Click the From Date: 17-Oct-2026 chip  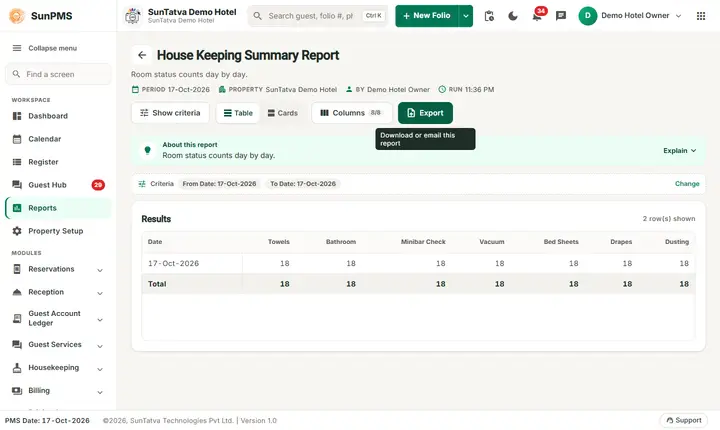coord(219,184)
